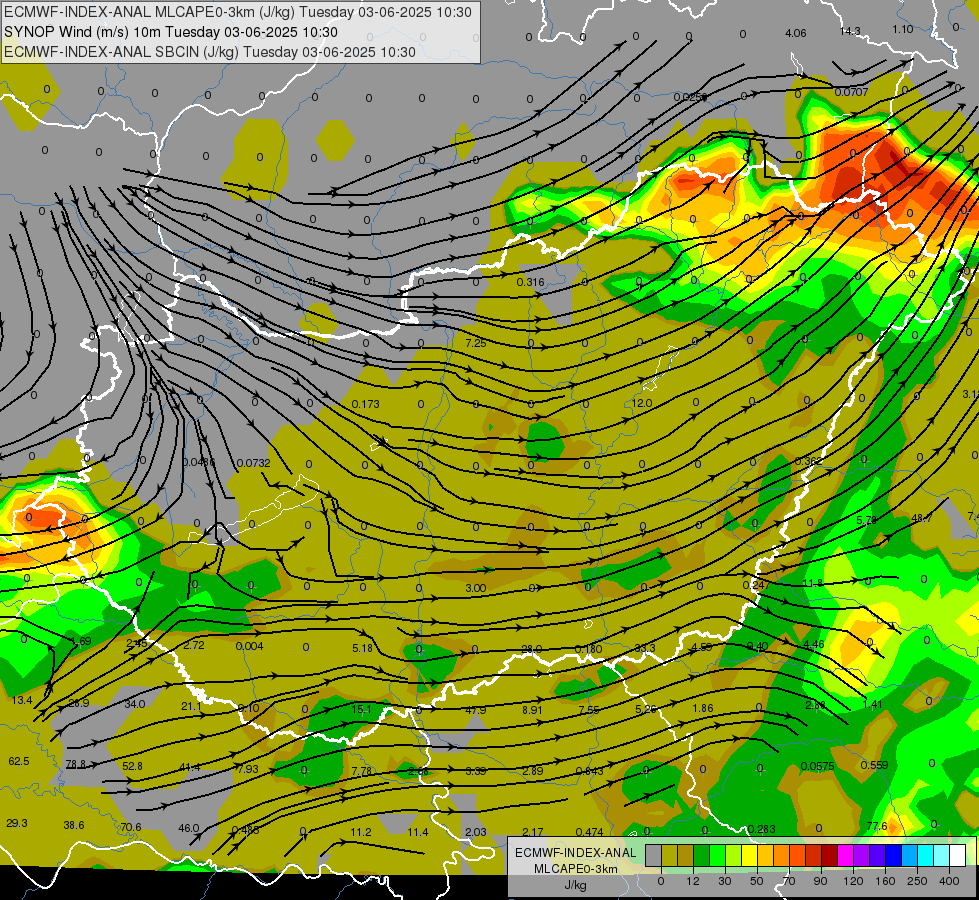Click the map value '5.18'
Image resolution: width=979 pixels, height=900 pixels.
click(362, 648)
